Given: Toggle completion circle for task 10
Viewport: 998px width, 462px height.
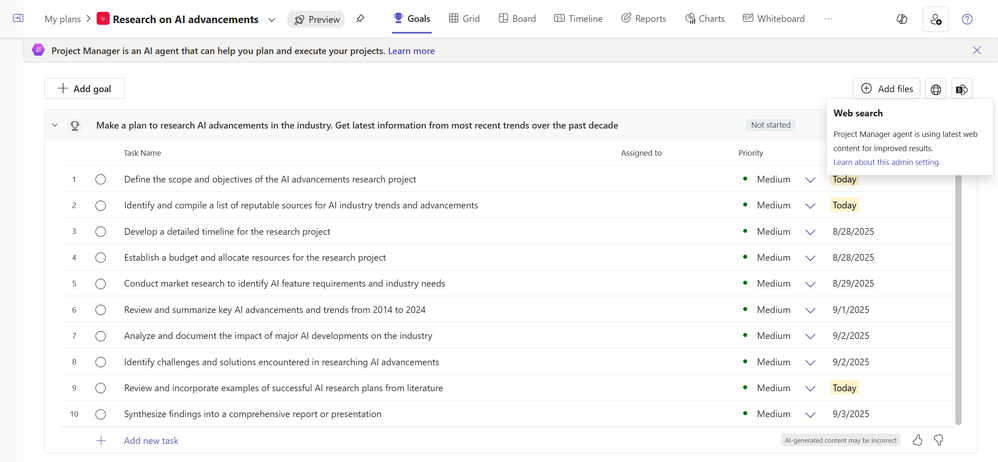Looking at the screenshot, I should click(101, 414).
